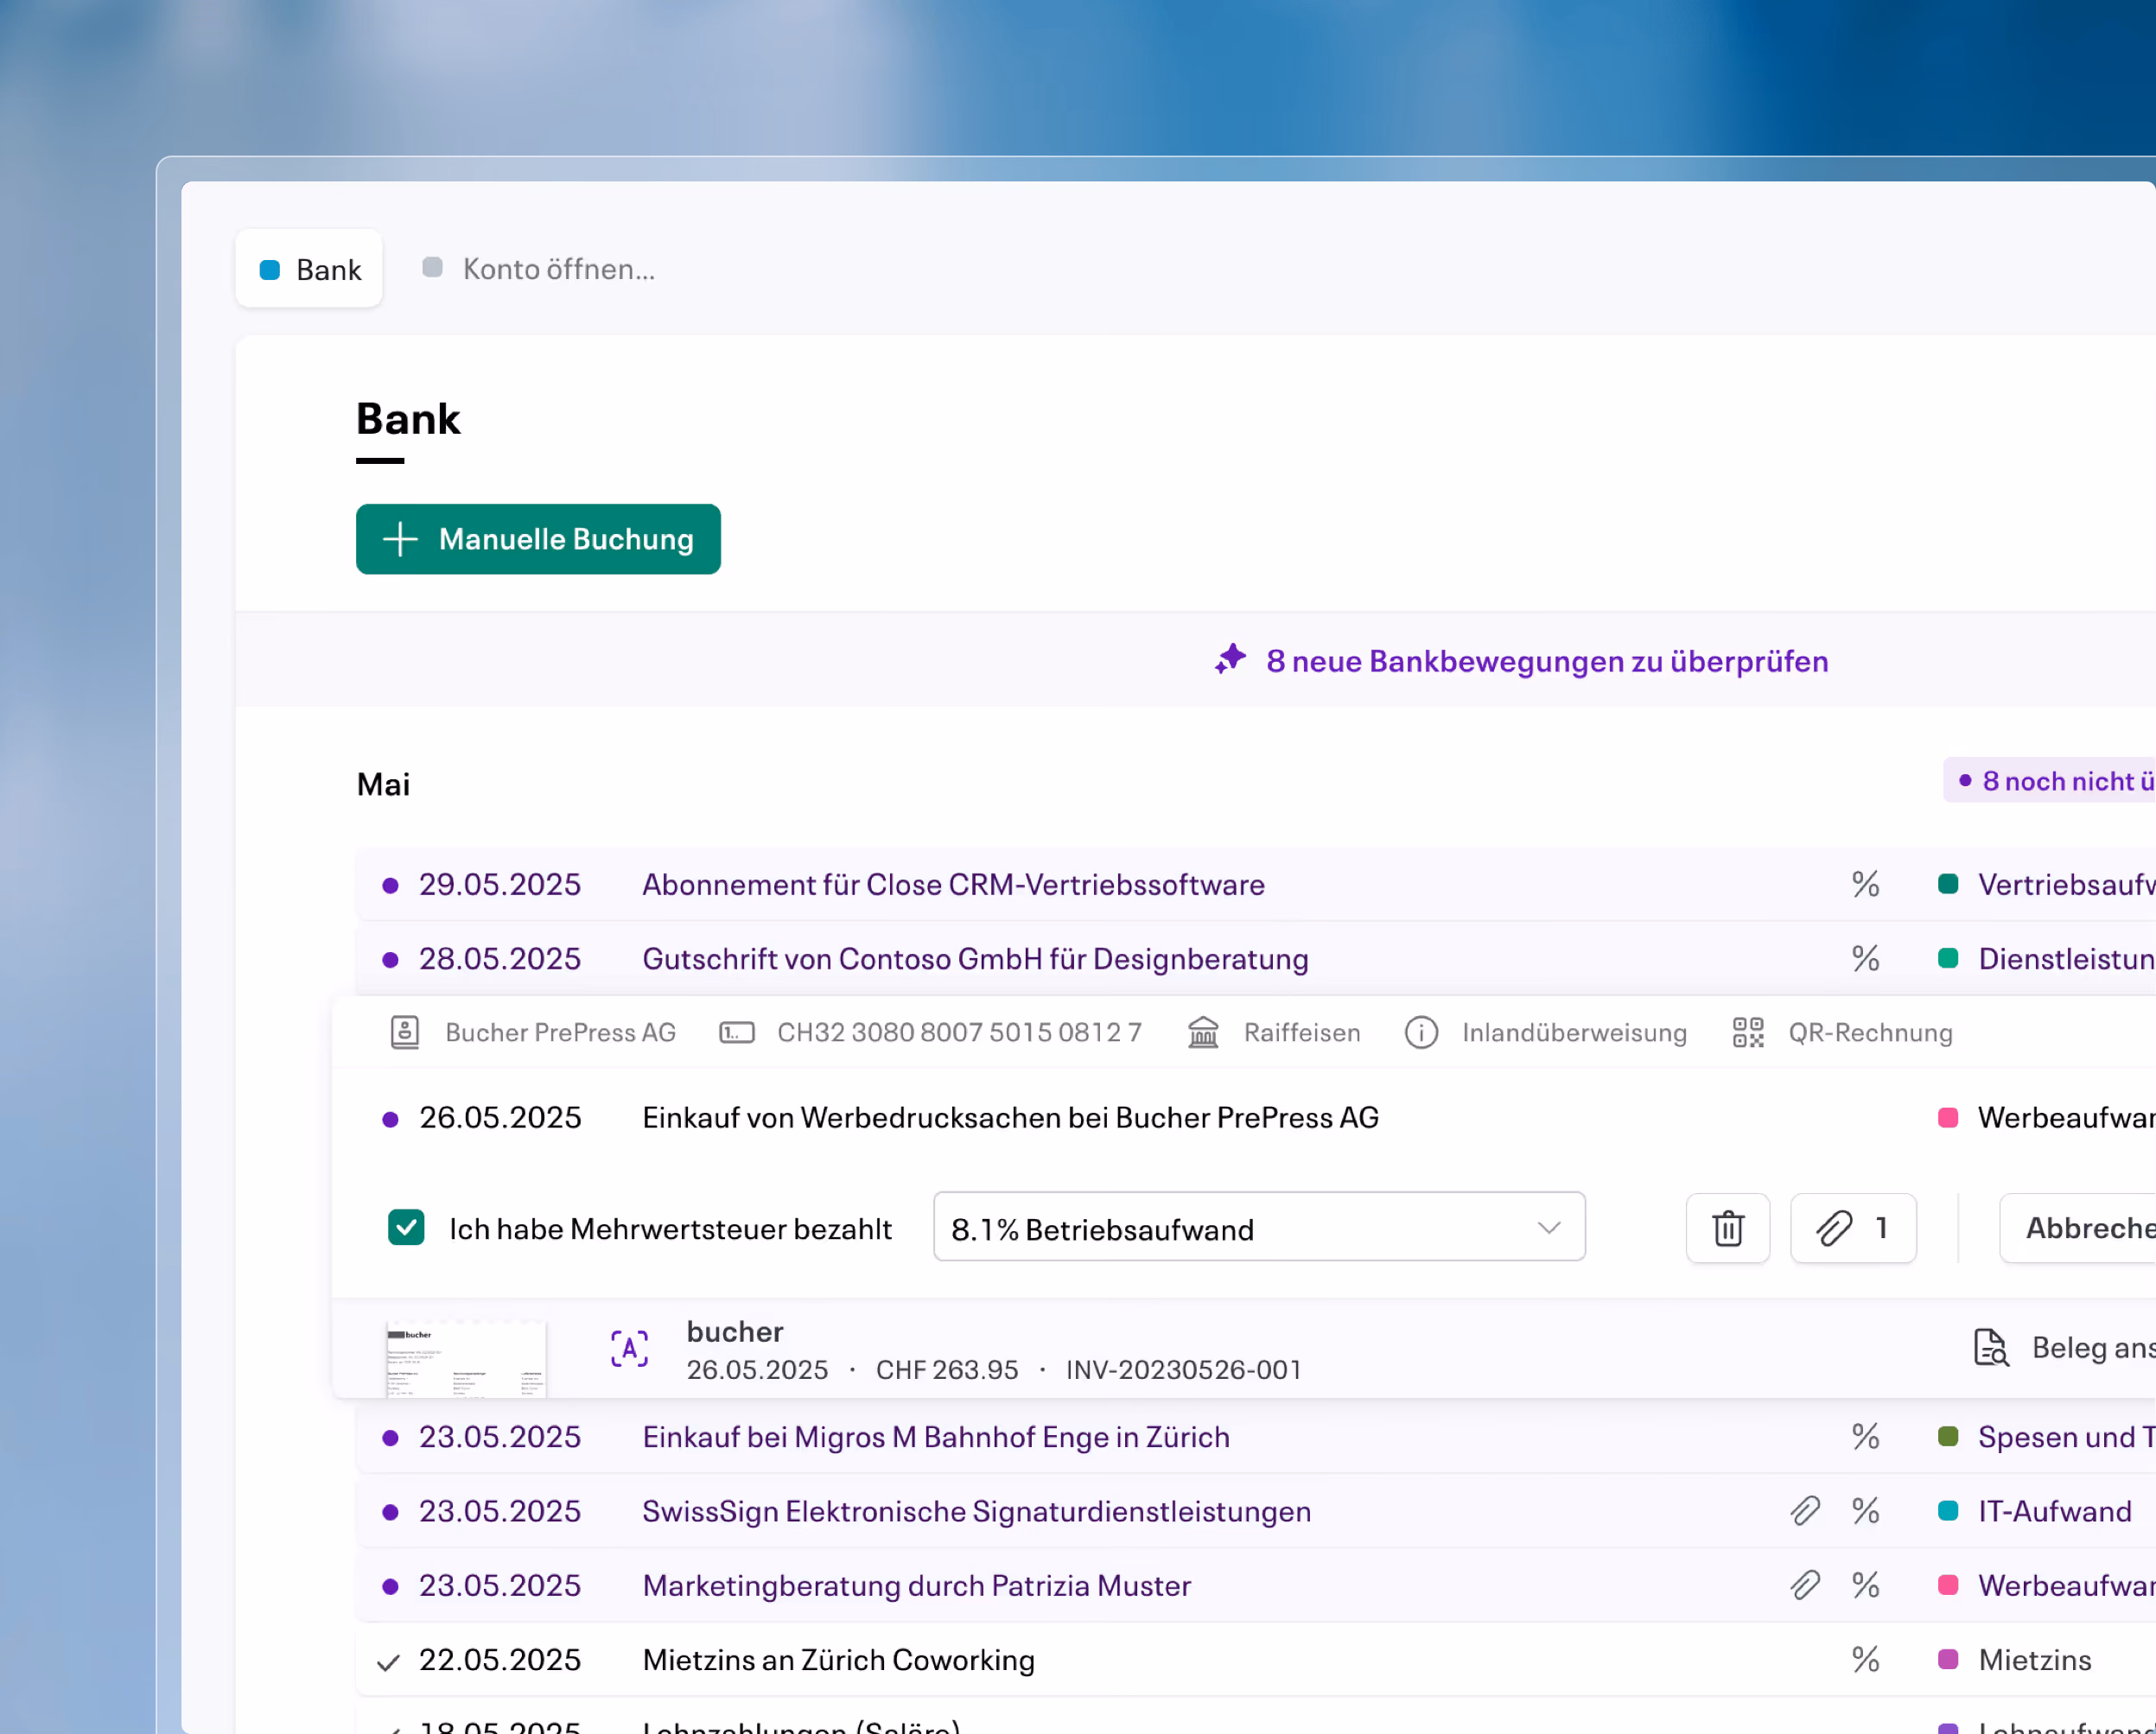The width and height of the screenshot is (2156, 1734).
Task: Open Mietzins category on Zürich Coworking row
Action: pos(2015,1659)
